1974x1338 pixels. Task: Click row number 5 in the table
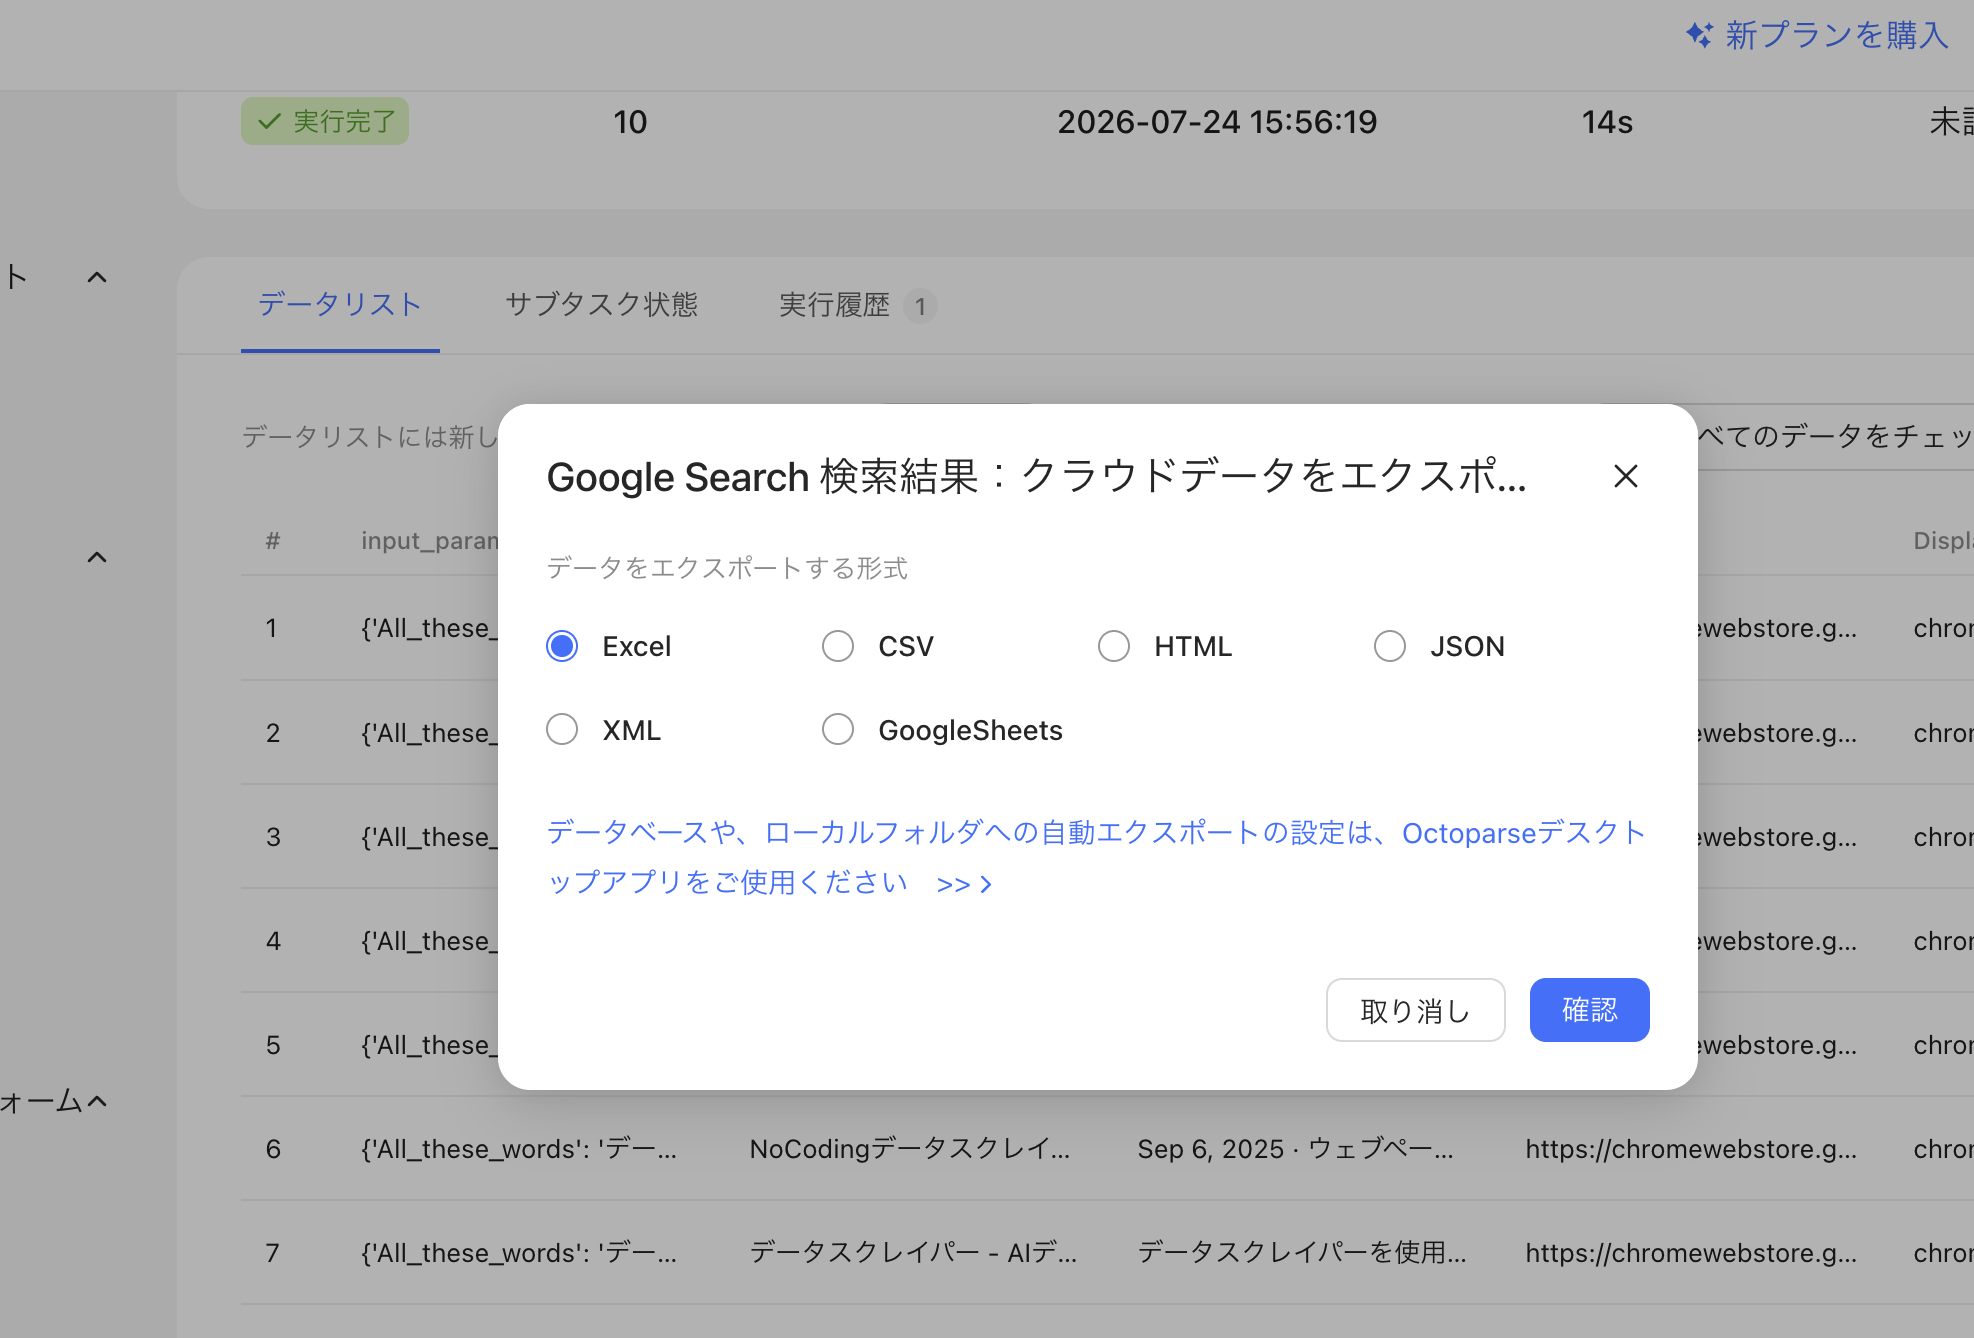click(x=273, y=1045)
